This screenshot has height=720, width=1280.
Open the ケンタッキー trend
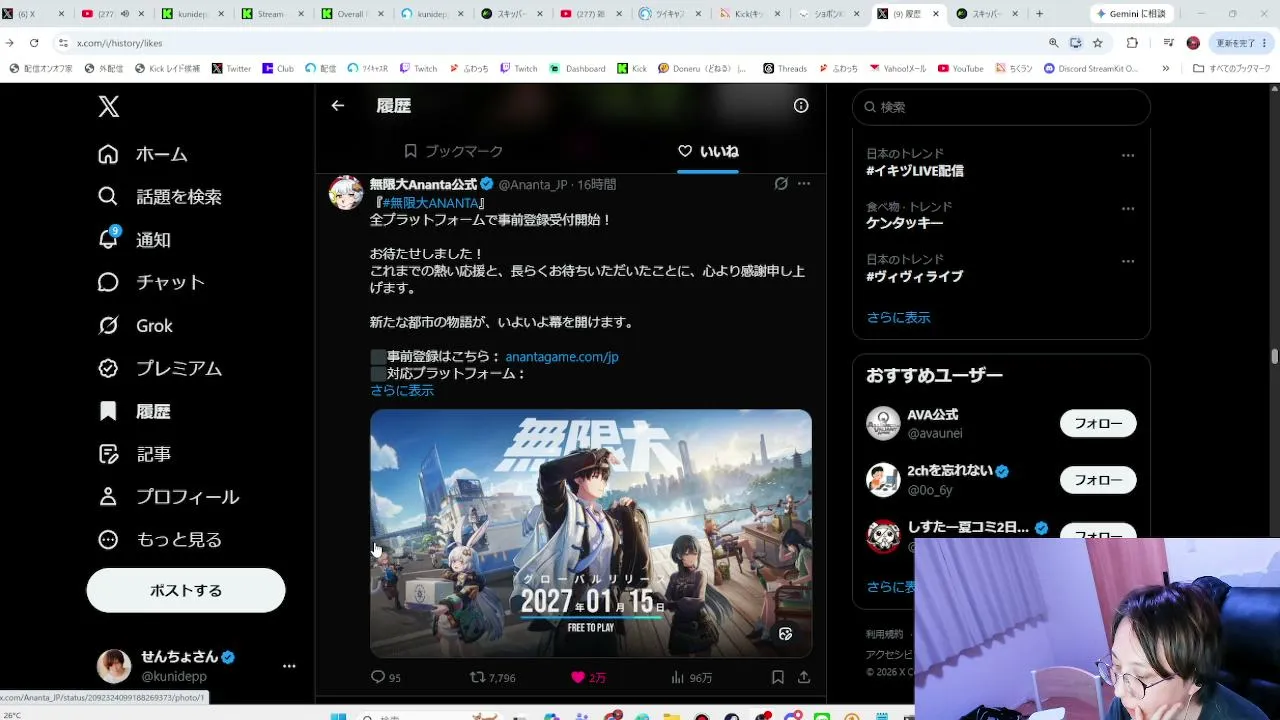[905, 224]
